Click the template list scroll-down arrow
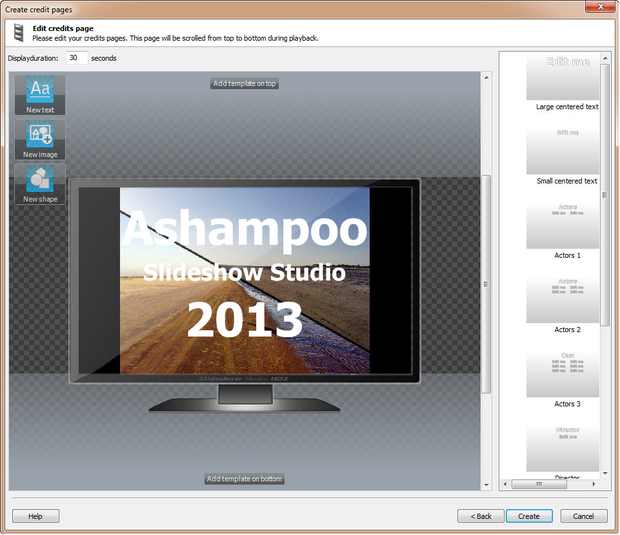Screen dimensions: 620x535 click(605, 473)
